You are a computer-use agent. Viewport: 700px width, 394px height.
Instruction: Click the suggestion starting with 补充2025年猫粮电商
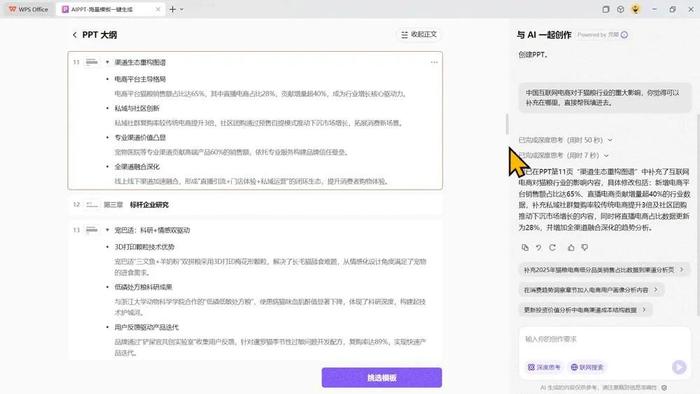click(604, 270)
